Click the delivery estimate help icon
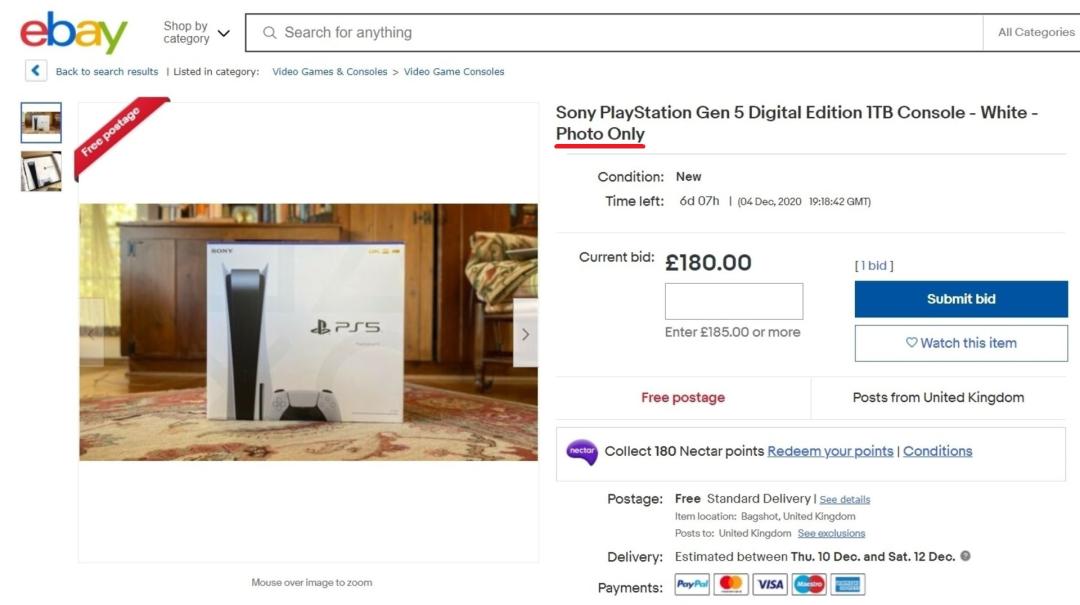Screen dimensions: 1080x605 pyautogui.click(x=966, y=557)
